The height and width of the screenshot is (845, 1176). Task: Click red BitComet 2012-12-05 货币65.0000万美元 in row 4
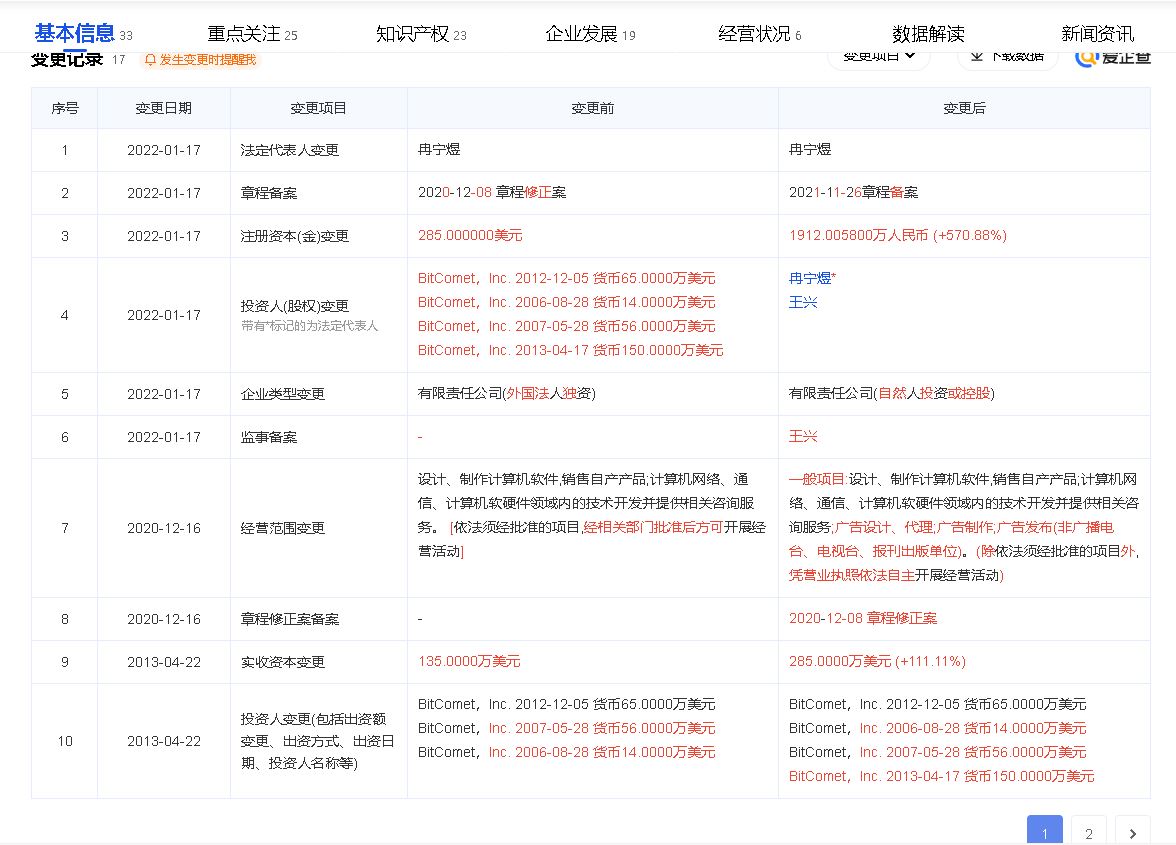coord(566,278)
